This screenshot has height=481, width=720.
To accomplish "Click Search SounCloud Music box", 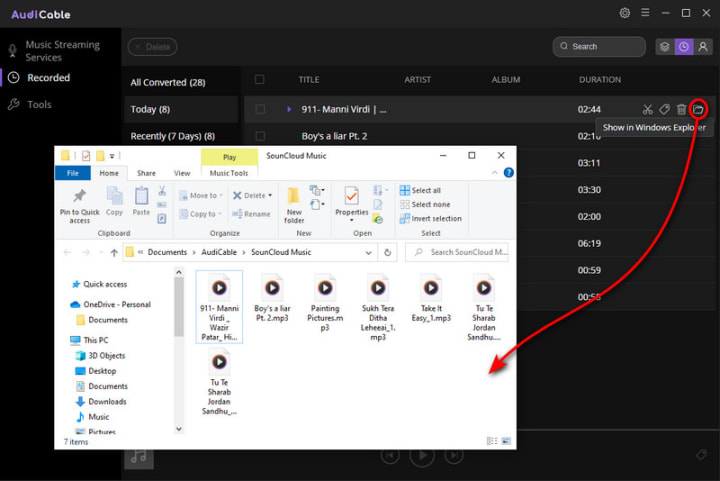I will coord(457,252).
